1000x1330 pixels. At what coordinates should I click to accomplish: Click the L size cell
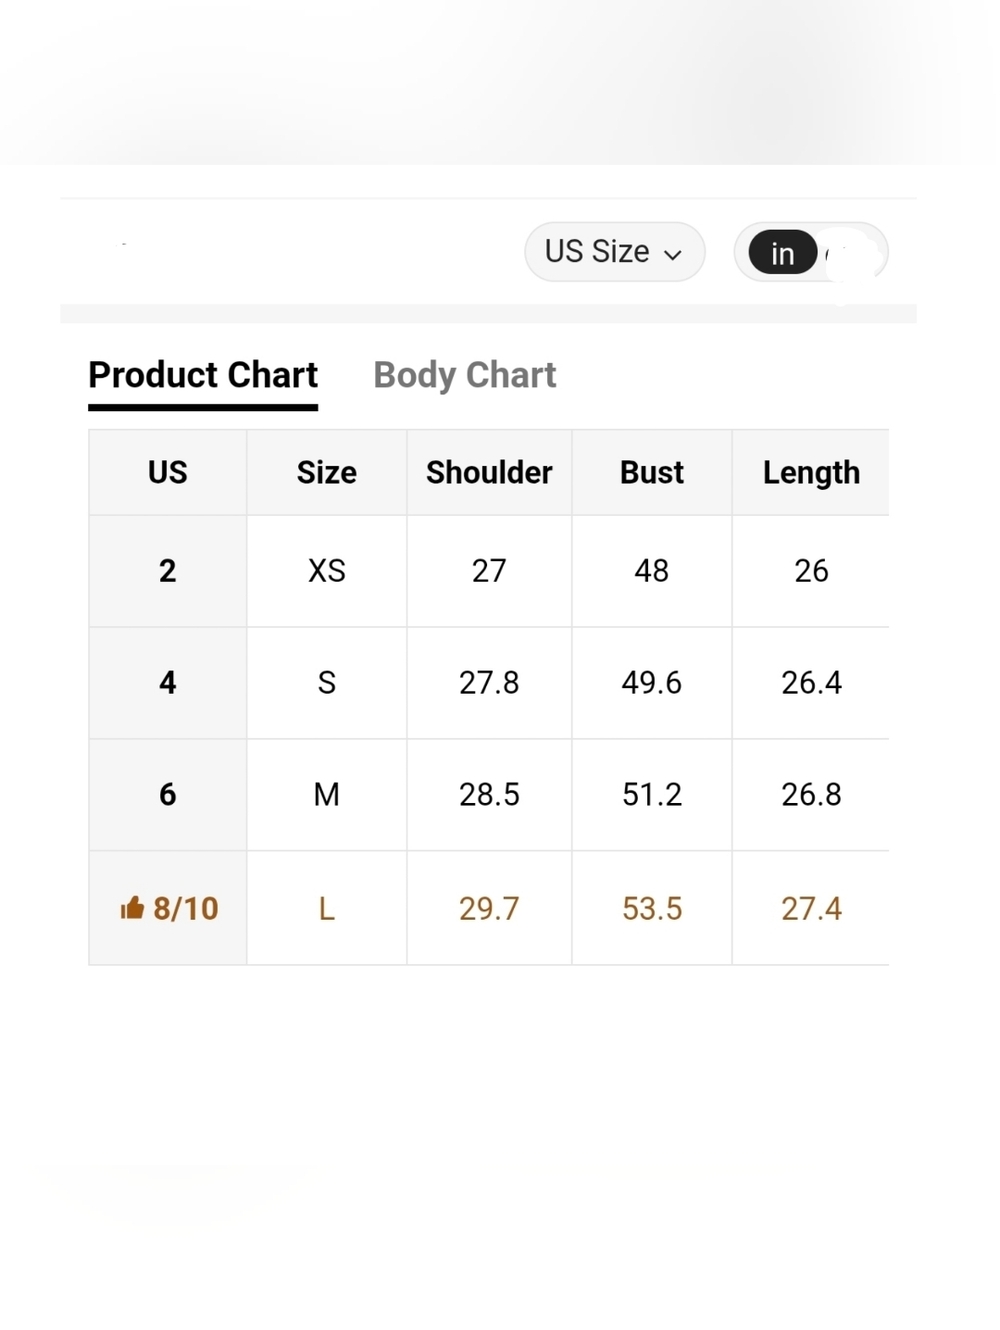click(327, 908)
